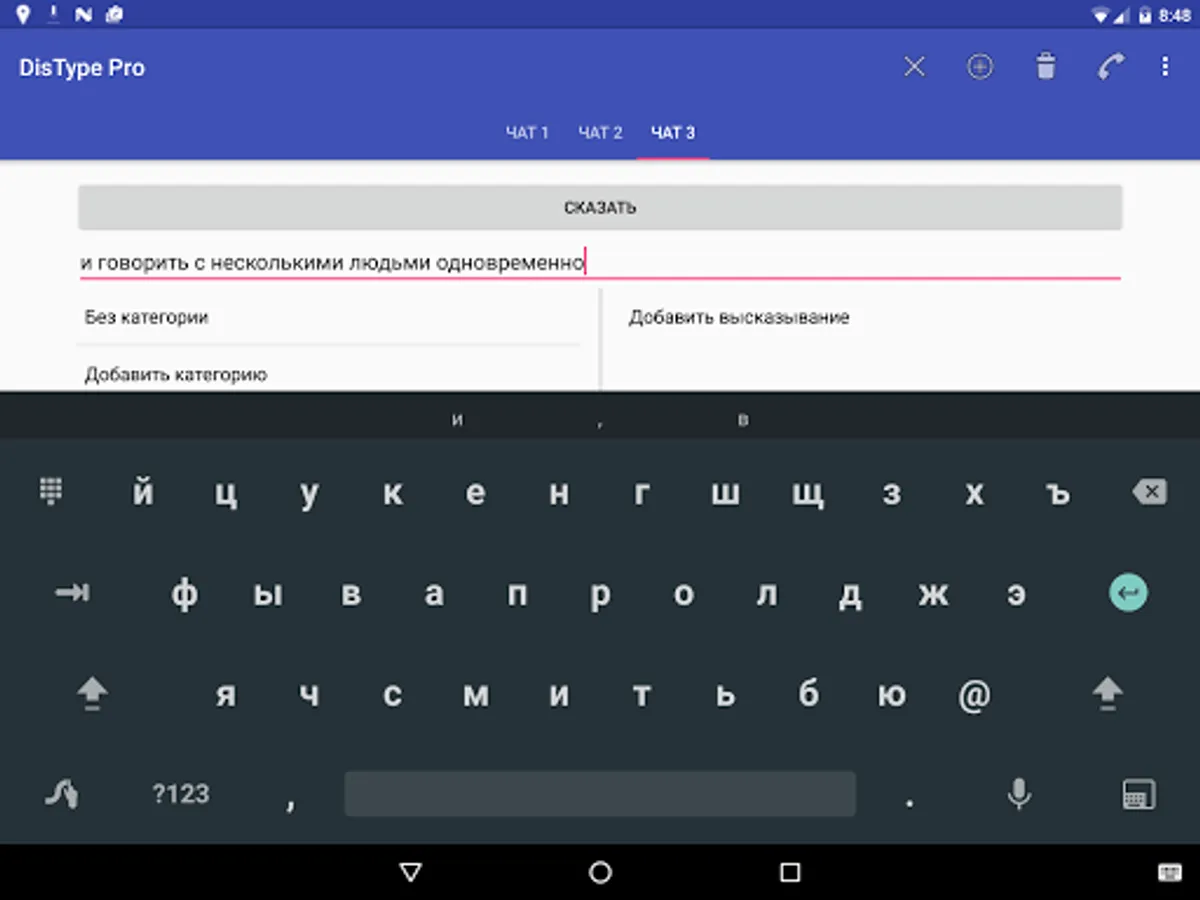Tap the number pad grid key
Viewport: 1200px width, 900px height.
click(x=51, y=491)
